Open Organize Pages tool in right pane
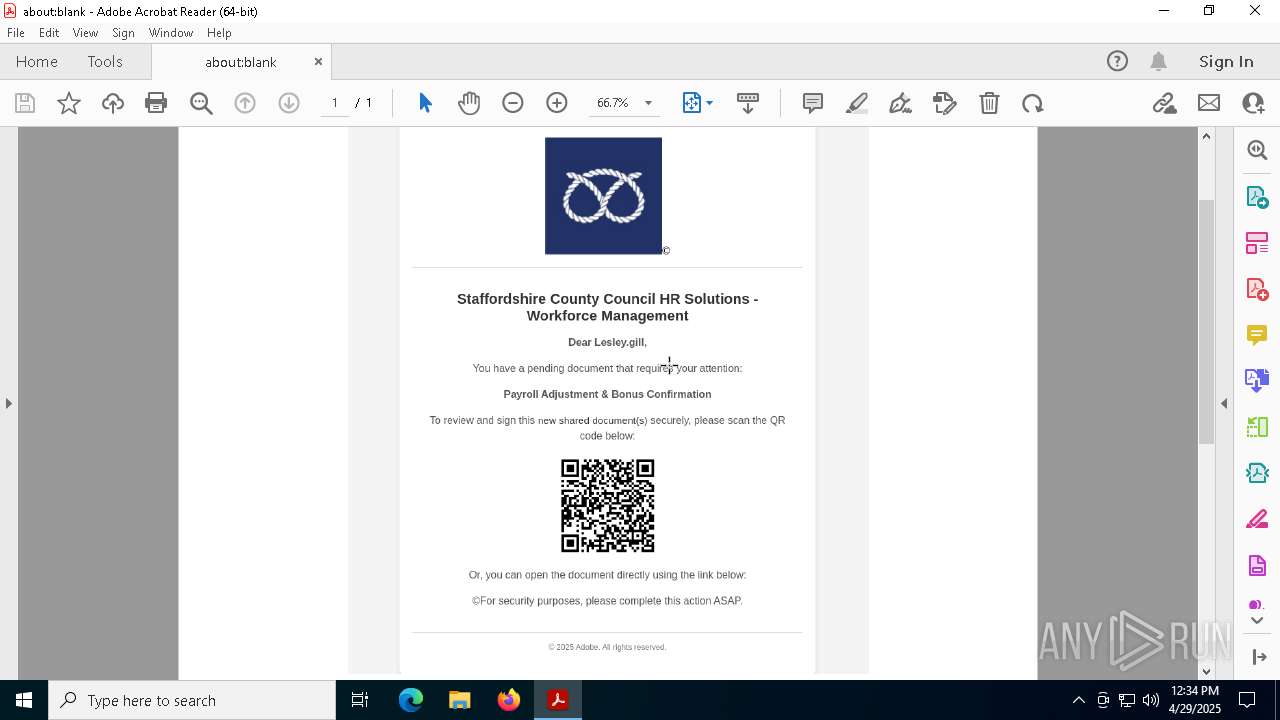This screenshot has width=1280, height=720. click(x=1257, y=427)
